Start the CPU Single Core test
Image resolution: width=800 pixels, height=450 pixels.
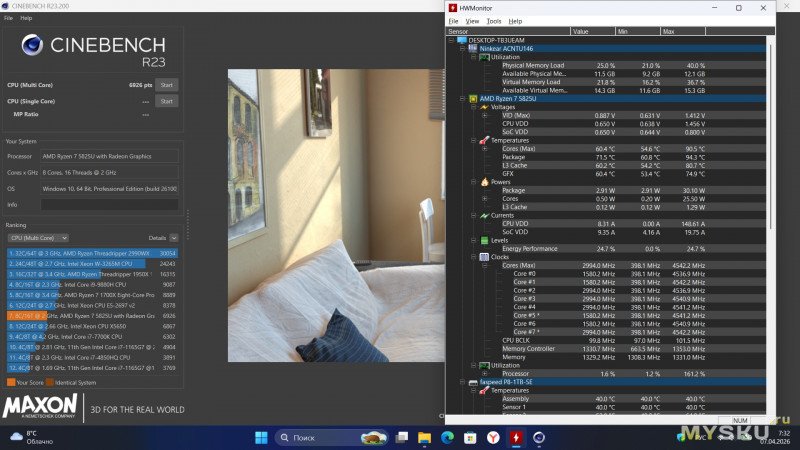[x=166, y=101]
